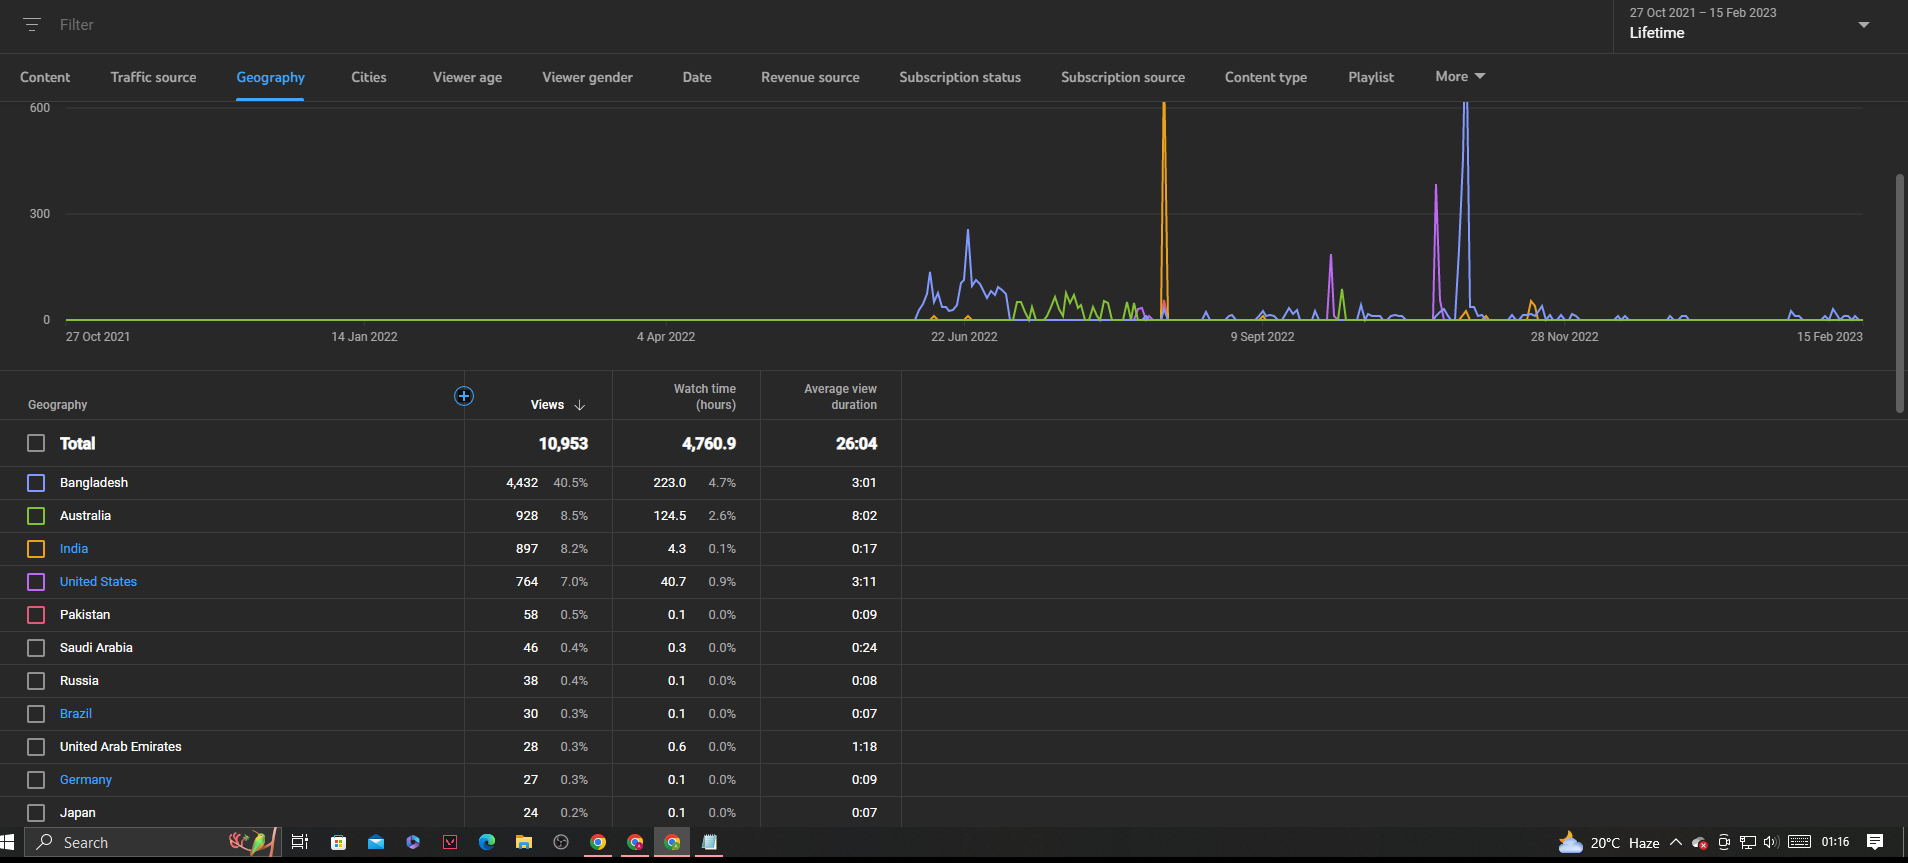This screenshot has width=1908, height=863.
Task: Launch Microsoft Store from the taskbar
Action: click(x=338, y=842)
